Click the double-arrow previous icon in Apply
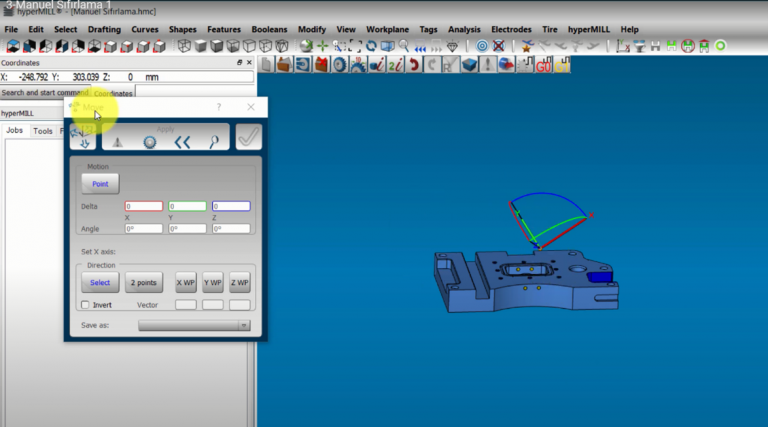The height and width of the screenshot is (427, 768). (182, 142)
